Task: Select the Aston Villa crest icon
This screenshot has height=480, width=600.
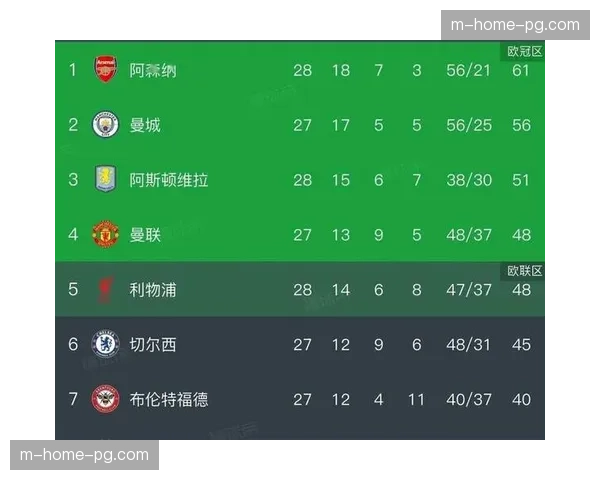Action: coord(105,180)
